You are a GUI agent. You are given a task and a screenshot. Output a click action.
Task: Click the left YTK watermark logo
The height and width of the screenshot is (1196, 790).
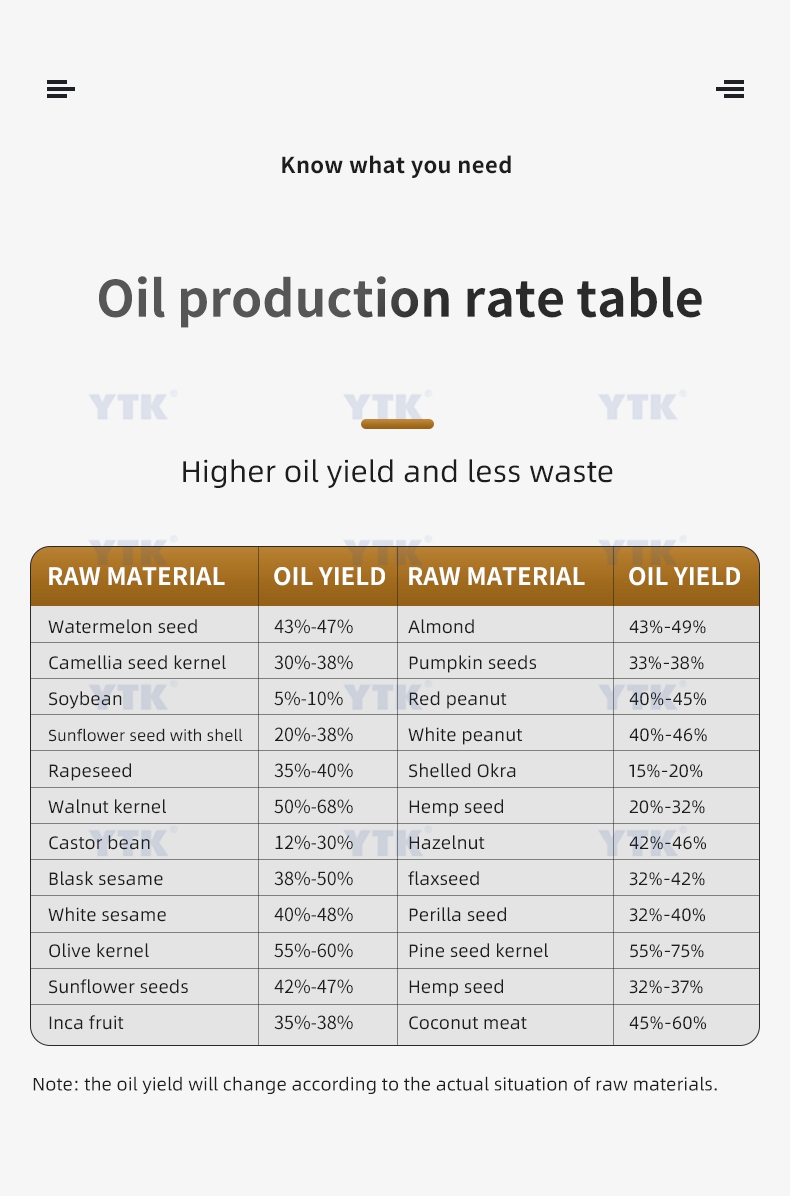[133, 405]
